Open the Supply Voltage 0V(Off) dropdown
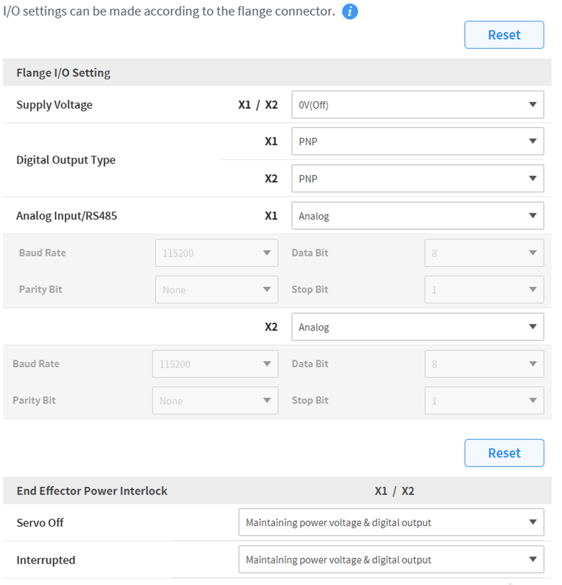 point(417,105)
